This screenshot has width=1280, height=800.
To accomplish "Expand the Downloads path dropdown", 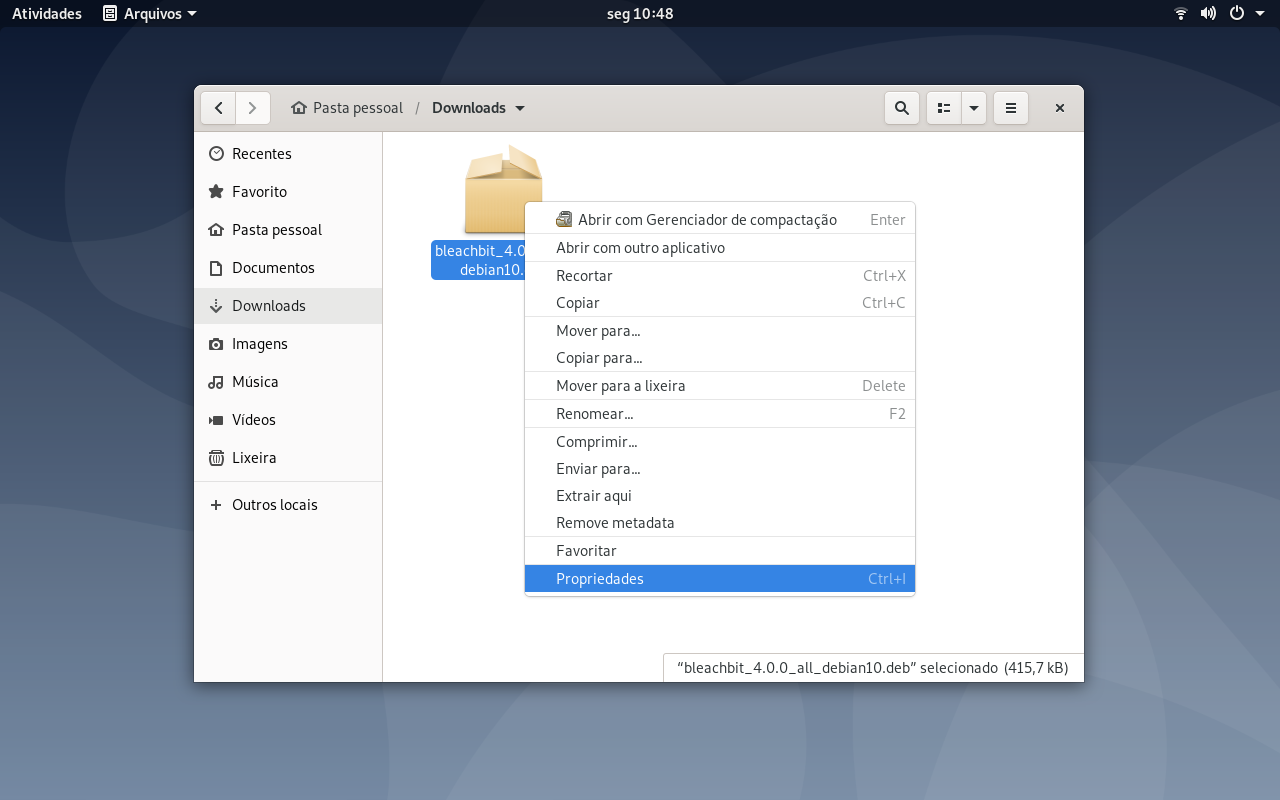I will point(520,108).
